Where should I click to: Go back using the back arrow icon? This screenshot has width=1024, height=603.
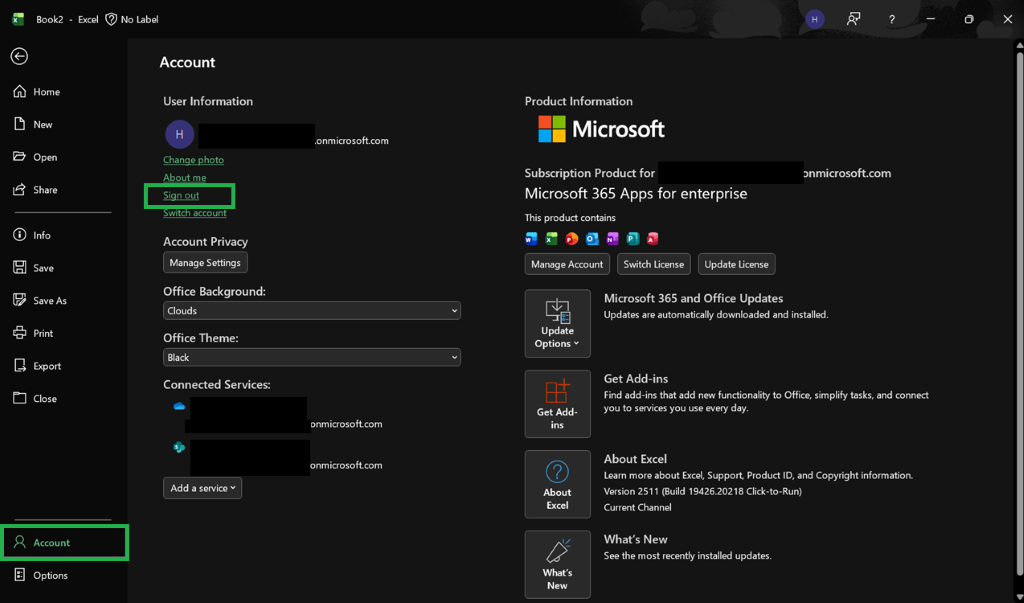coord(19,57)
